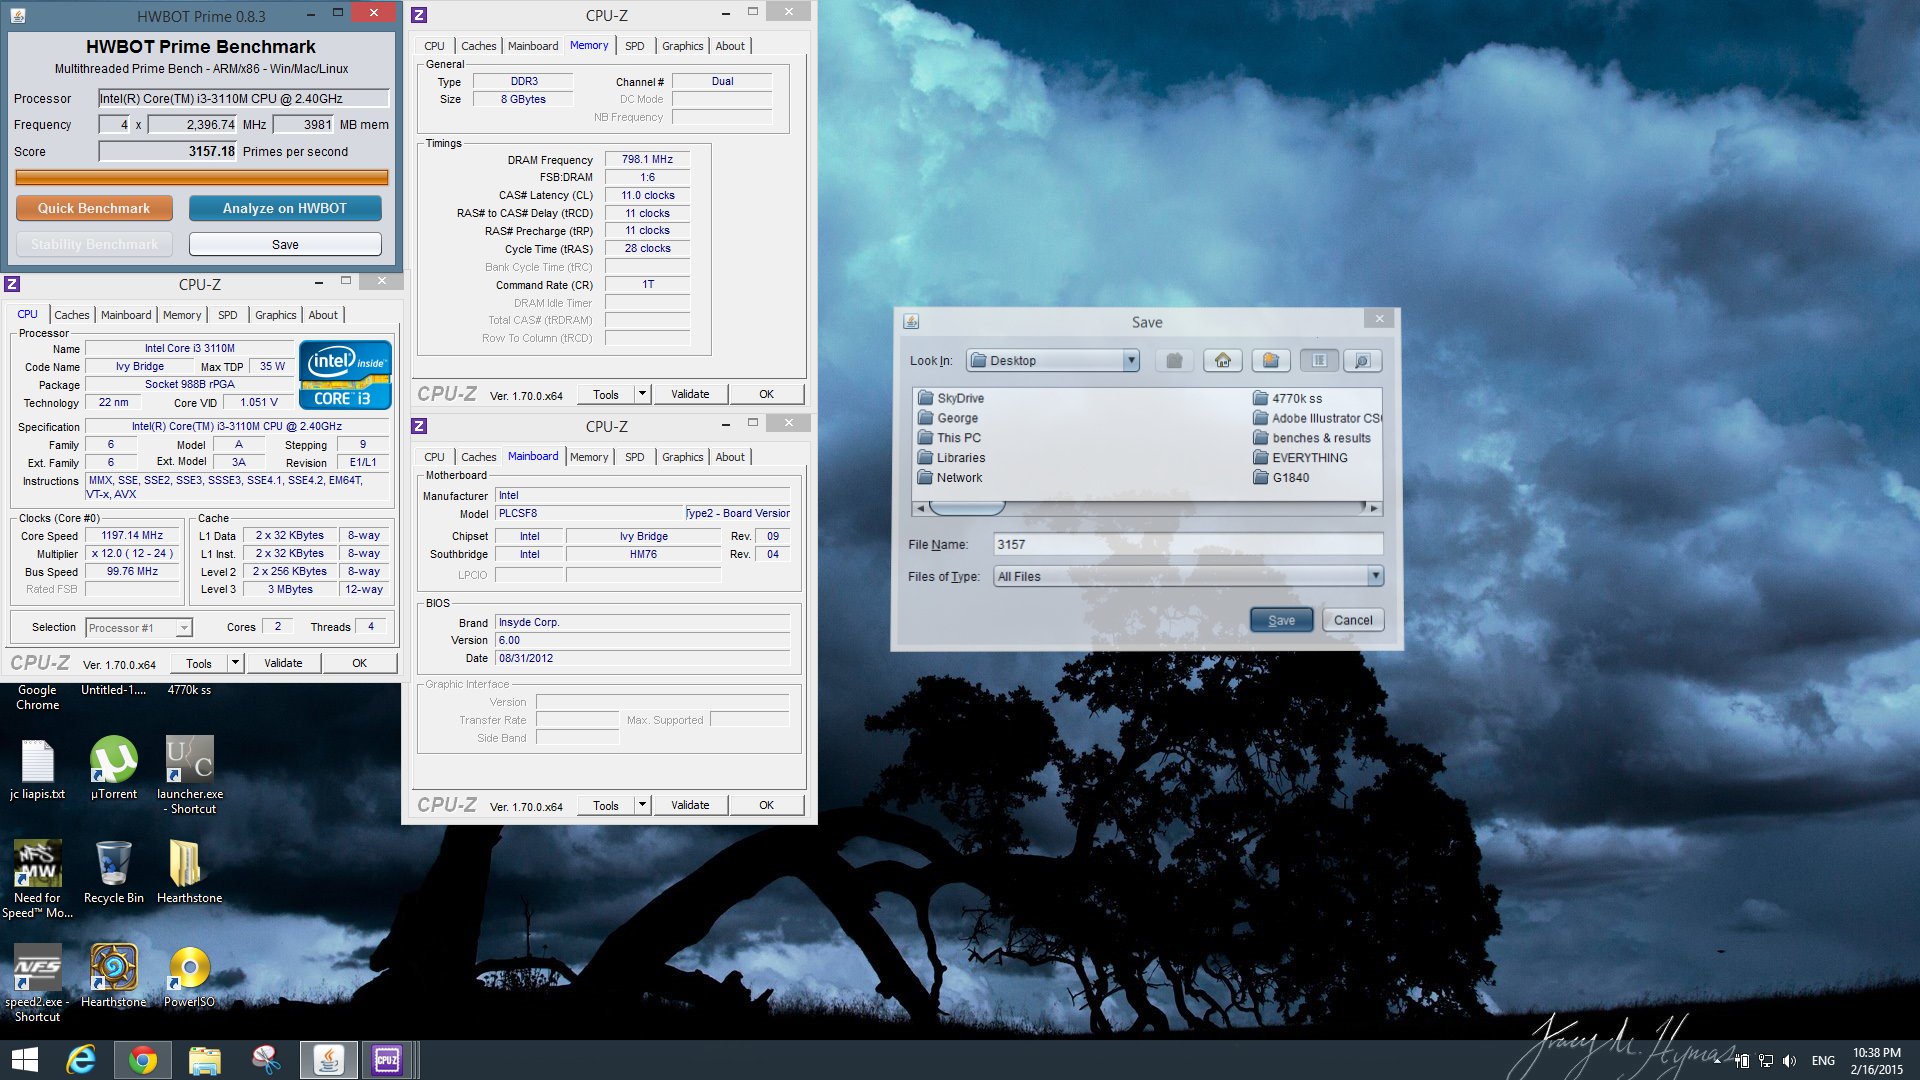Open the Hearthstone game shortcut icon
Image resolution: width=1920 pixels, height=1080 pixels.
tap(113, 976)
